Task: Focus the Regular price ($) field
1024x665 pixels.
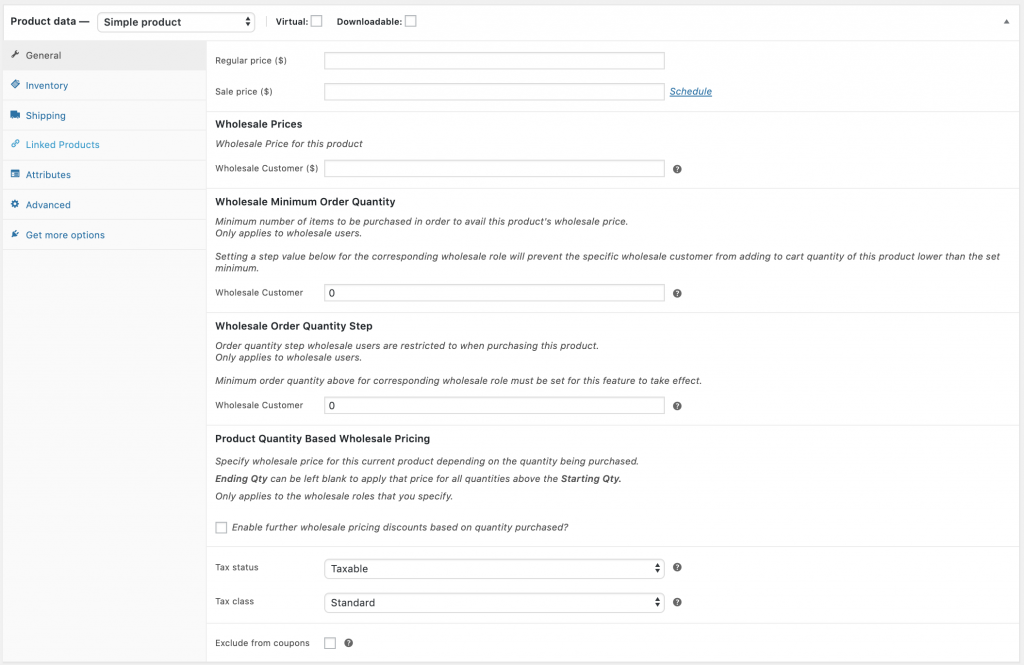Action: (494, 61)
